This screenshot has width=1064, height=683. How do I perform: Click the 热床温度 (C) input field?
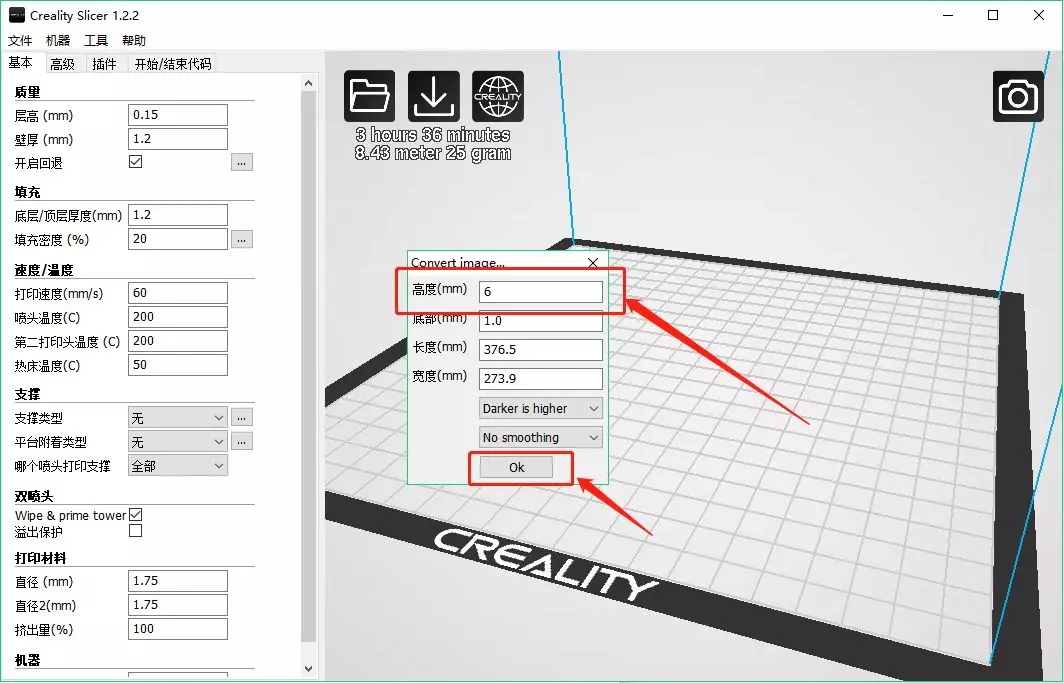click(178, 365)
